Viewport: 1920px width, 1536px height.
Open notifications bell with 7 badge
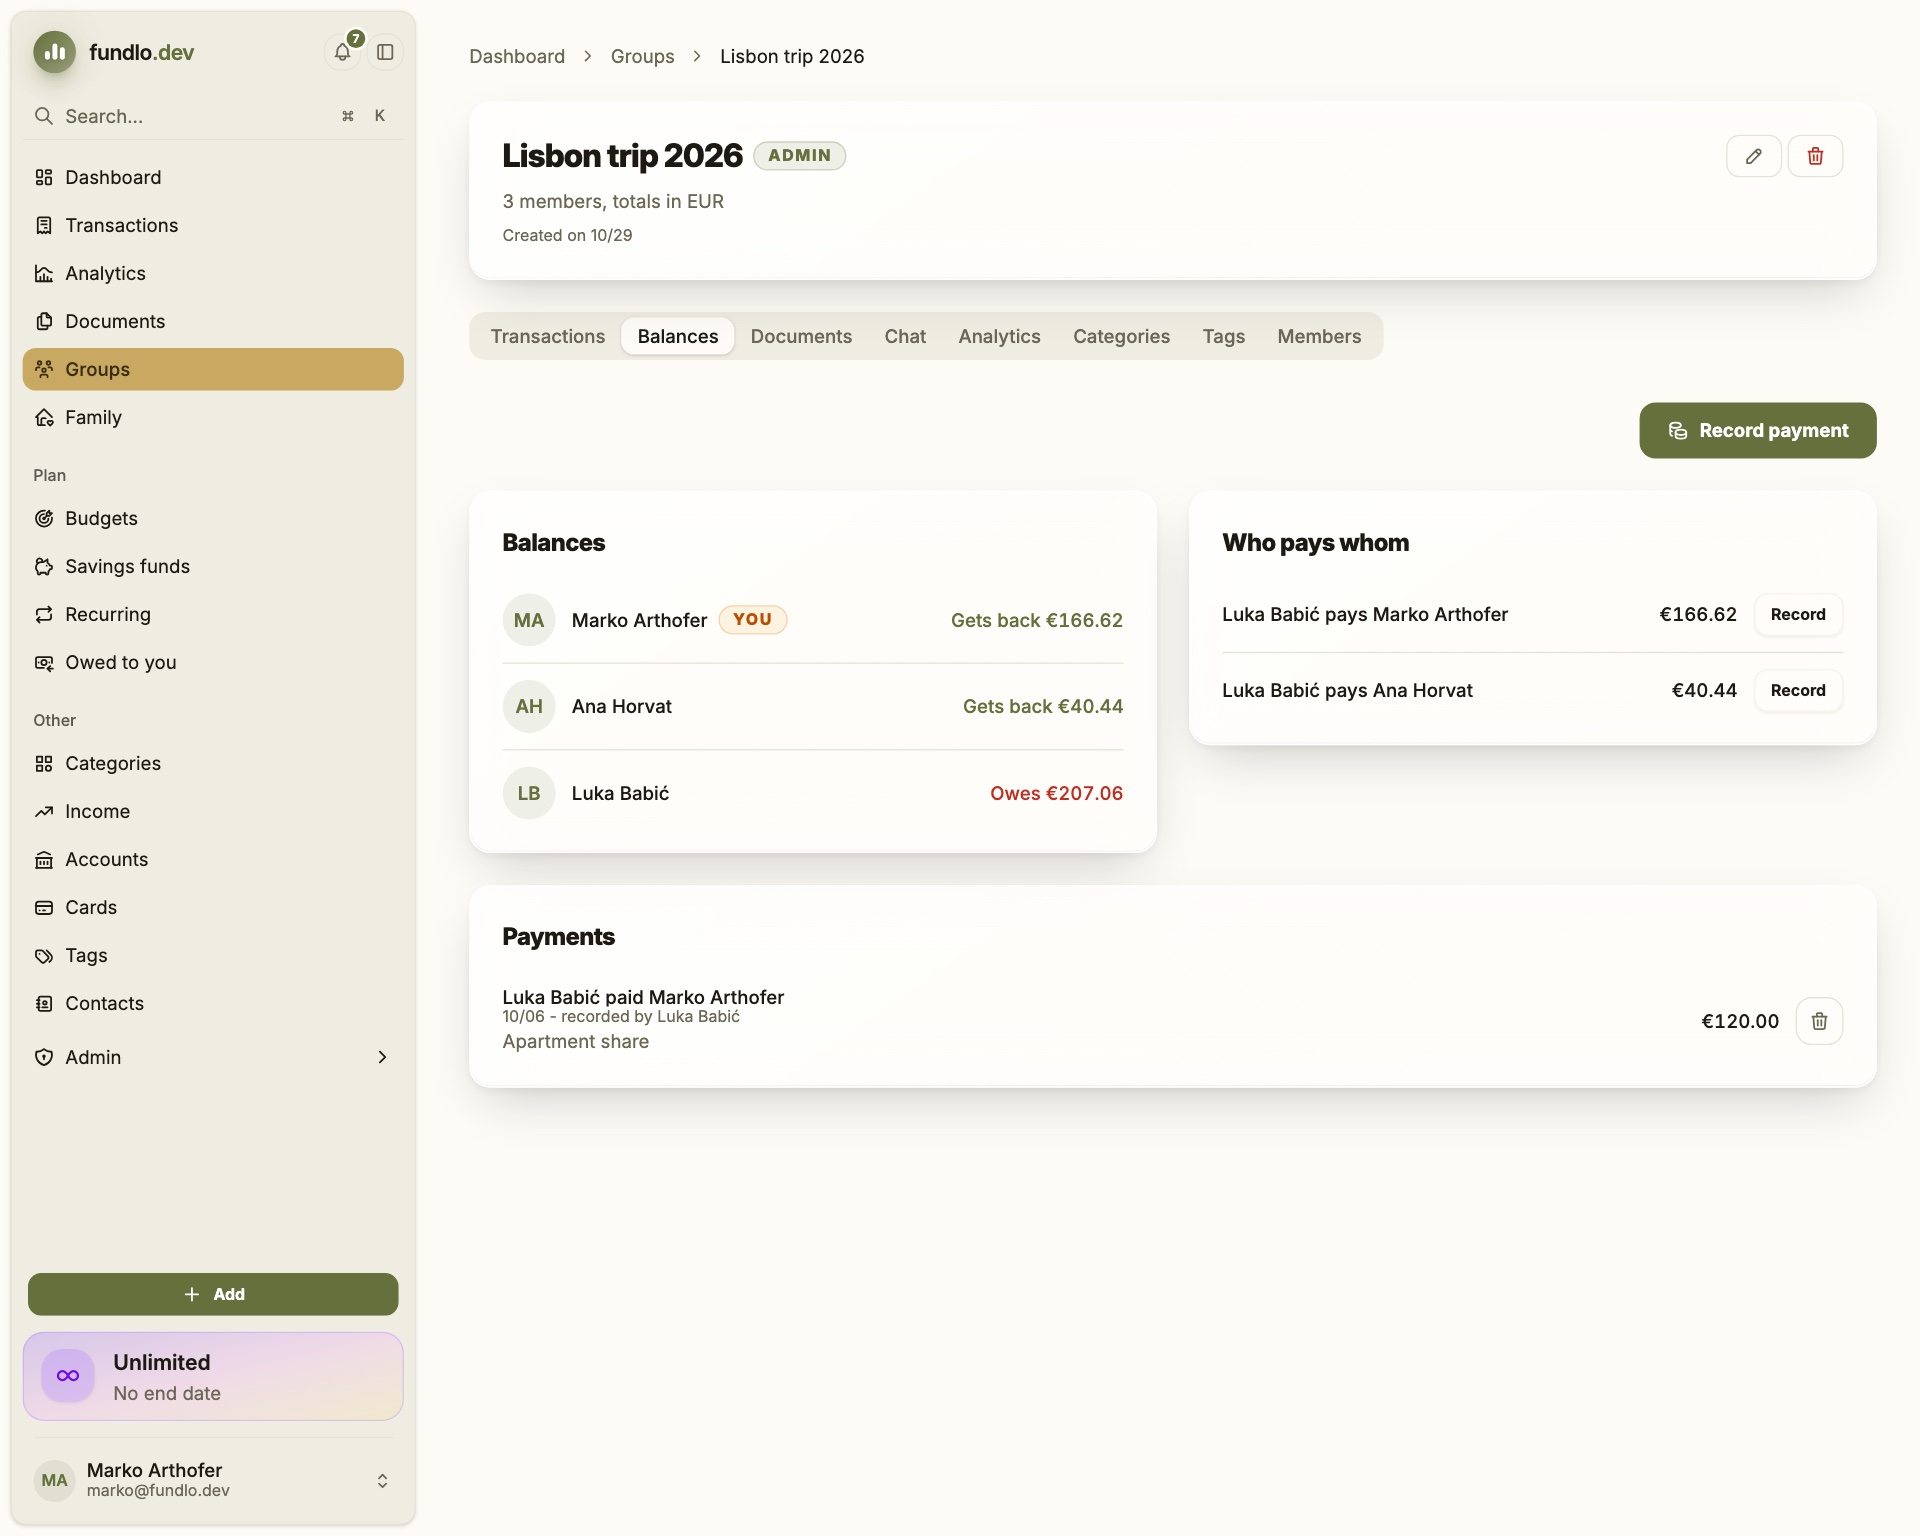click(x=343, y=52)
